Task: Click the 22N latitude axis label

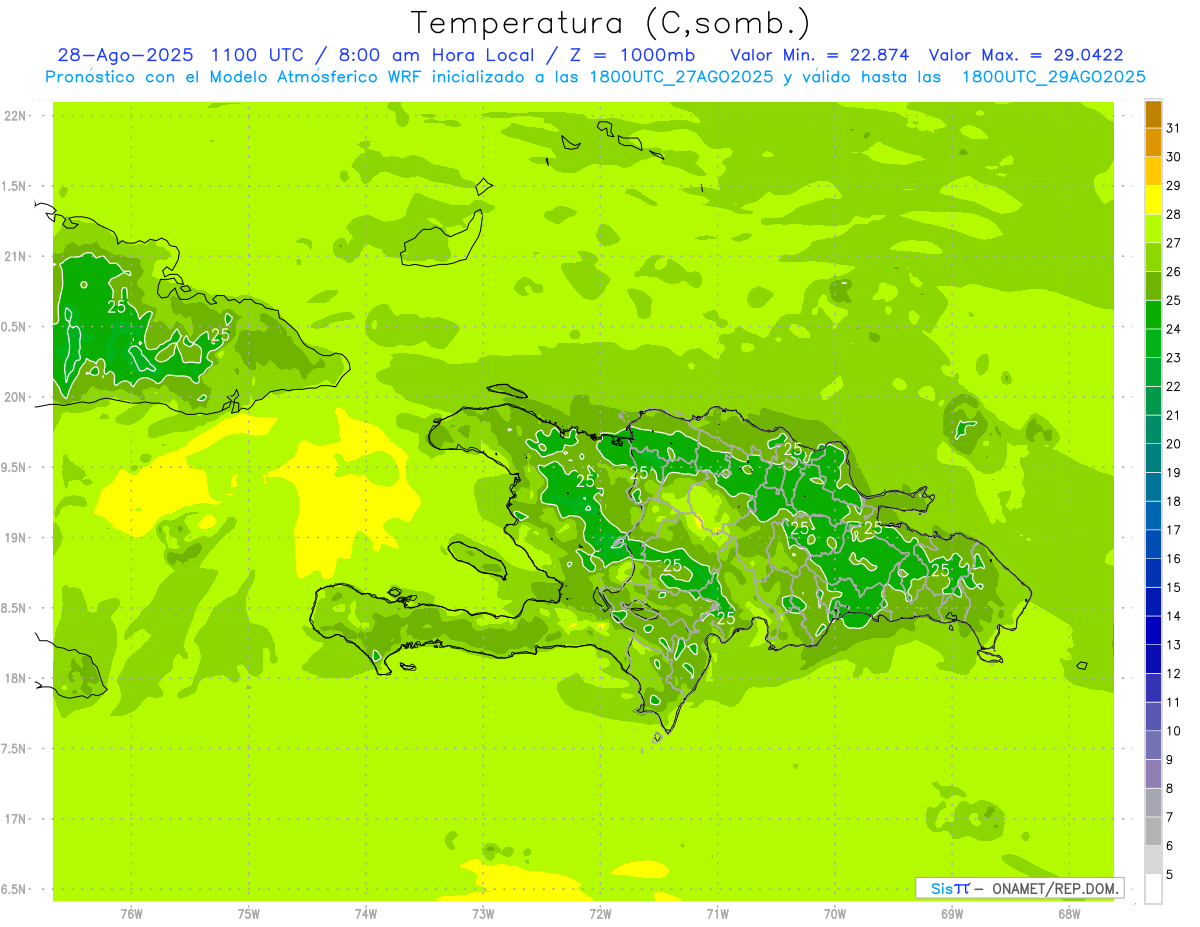Action: [14, 116]
